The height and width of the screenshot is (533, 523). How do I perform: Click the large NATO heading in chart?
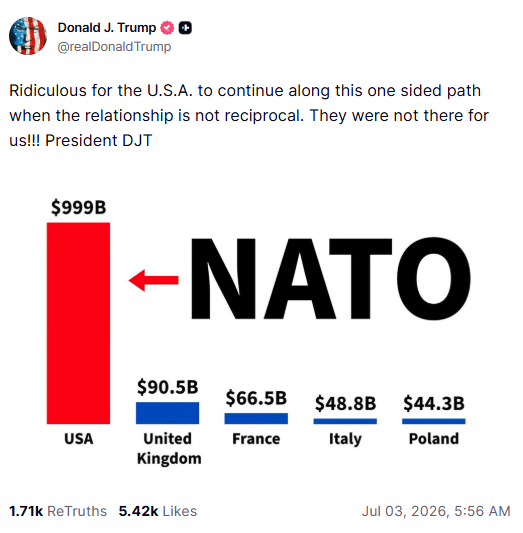pos(331,279)
